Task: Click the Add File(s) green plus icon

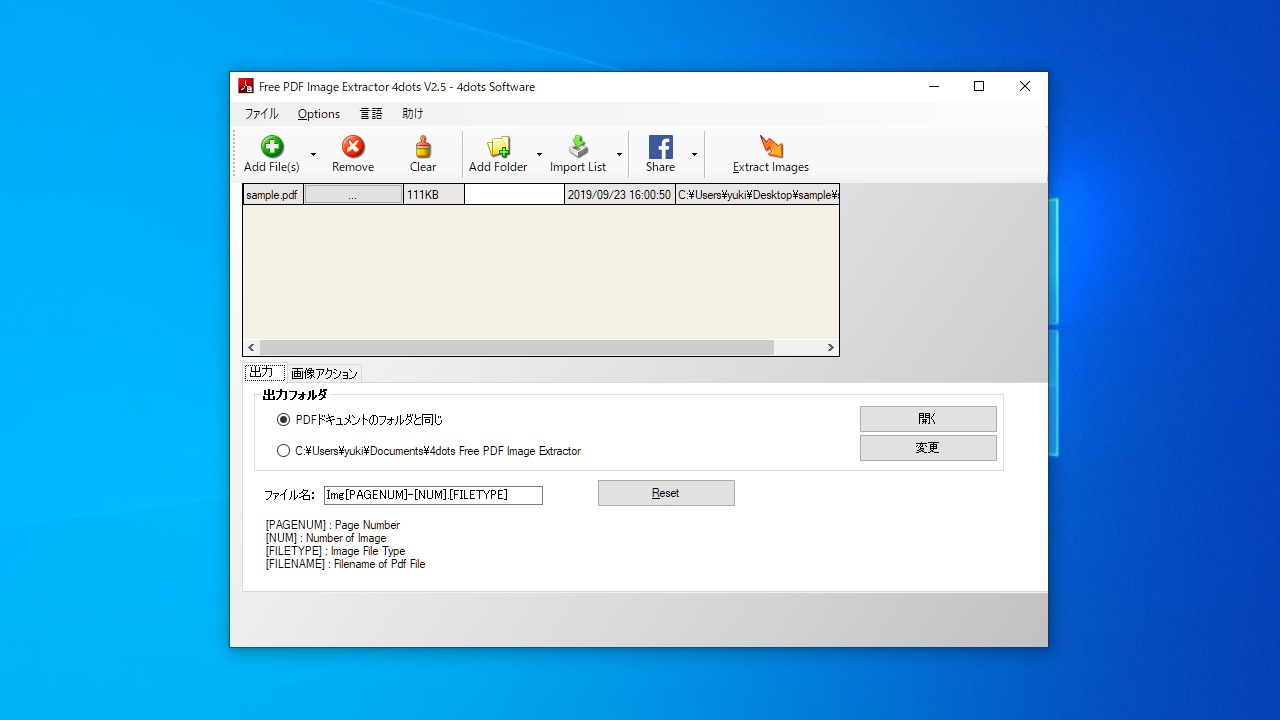Action: tap(272, 147)
